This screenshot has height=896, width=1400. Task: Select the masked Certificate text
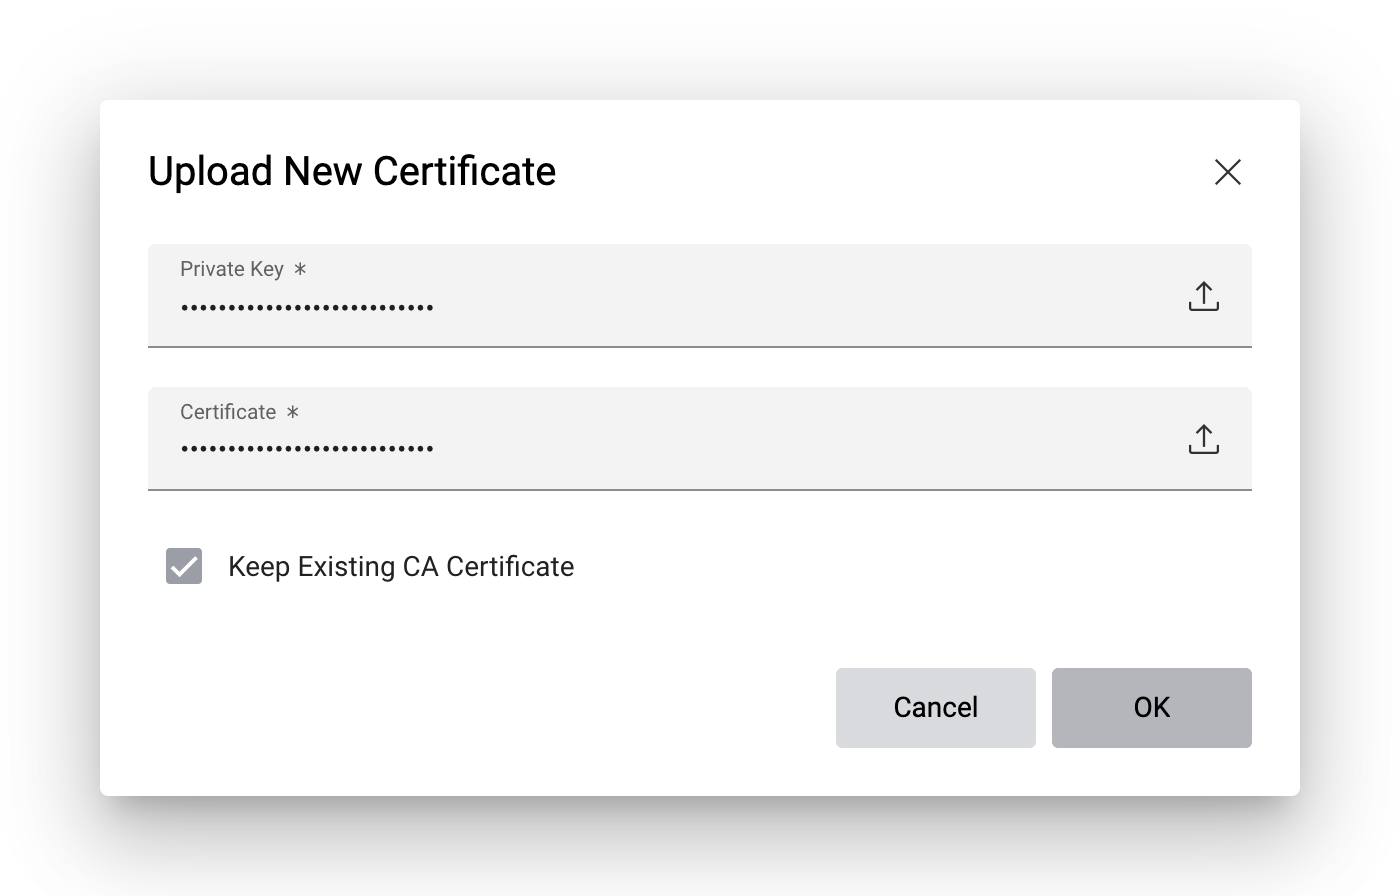tap(306, 448)
